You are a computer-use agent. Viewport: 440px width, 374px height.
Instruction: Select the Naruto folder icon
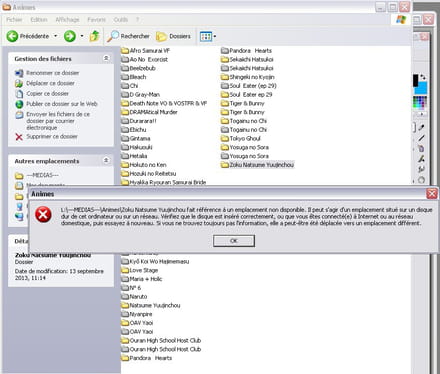[x=125, y=297]
